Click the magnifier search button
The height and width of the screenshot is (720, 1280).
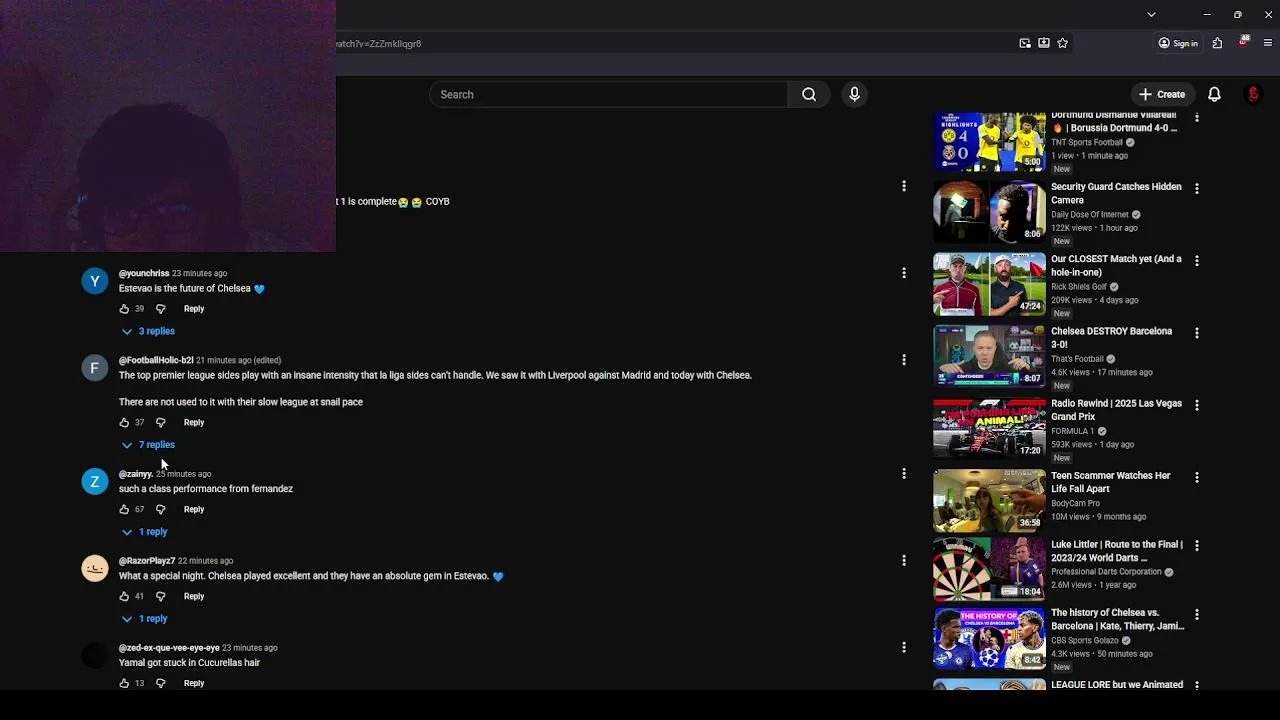click(809, 94)
